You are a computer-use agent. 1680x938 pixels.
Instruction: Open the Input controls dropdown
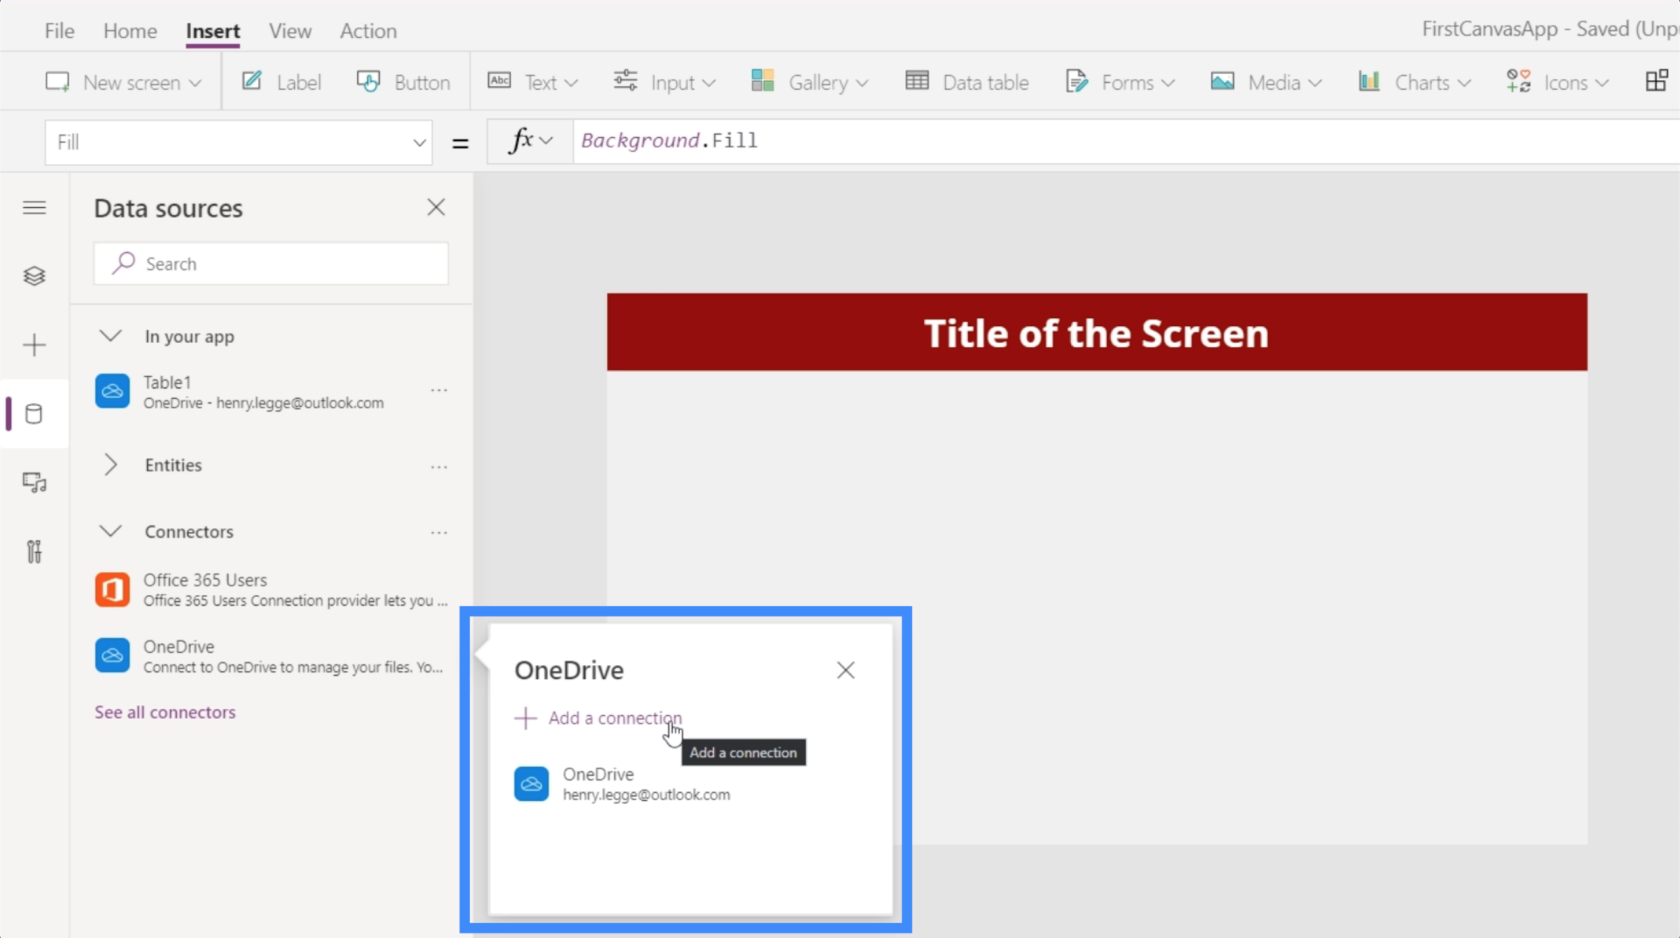point(665,82)
